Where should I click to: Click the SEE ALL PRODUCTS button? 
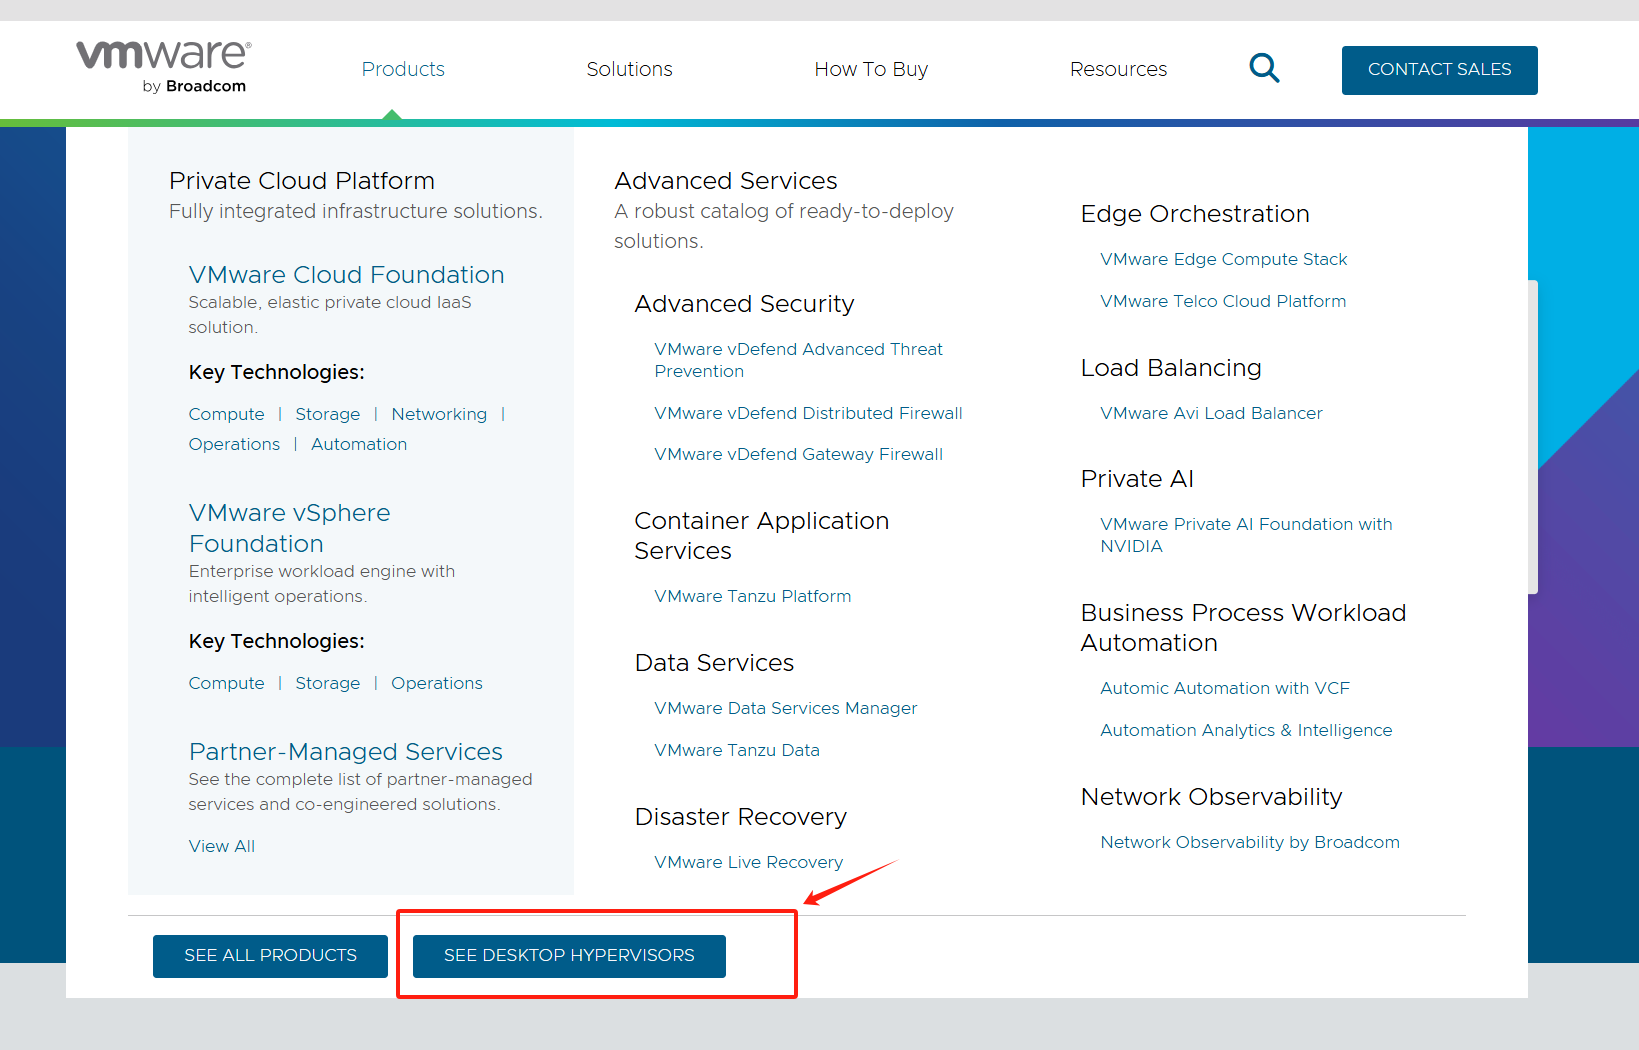[x=269, y=955]
